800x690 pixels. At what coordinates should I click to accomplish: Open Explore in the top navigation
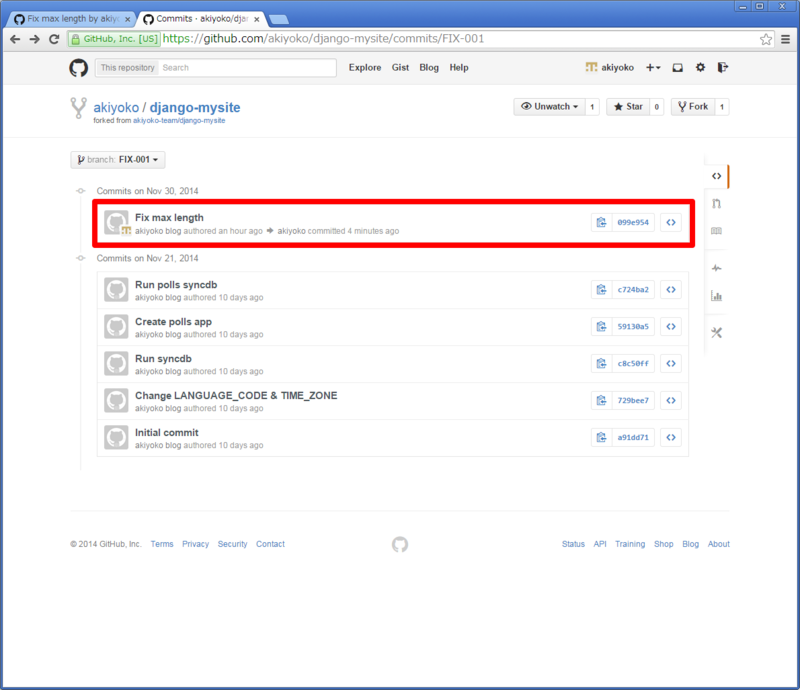365,67
